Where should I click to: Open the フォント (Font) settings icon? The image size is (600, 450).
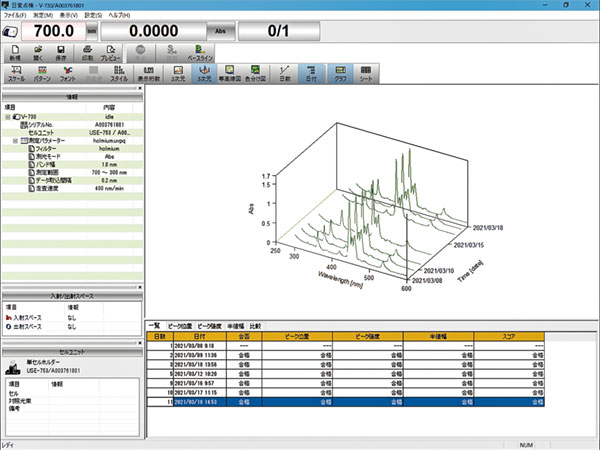pyautogui.click(x=68, y=74)
